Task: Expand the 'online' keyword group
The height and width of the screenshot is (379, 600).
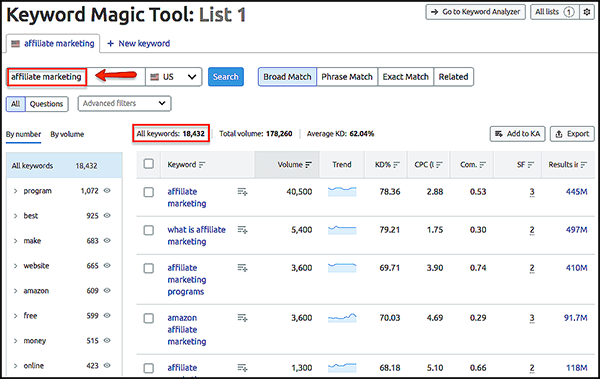Action: pos(16,366)
